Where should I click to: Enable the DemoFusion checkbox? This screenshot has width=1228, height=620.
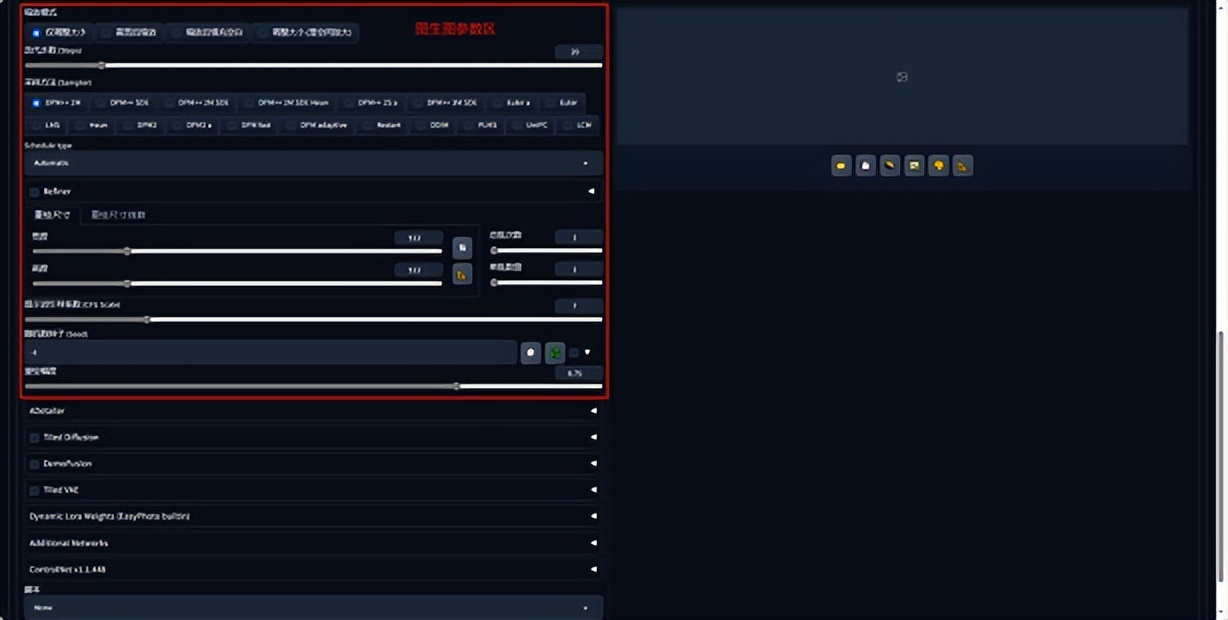tap(34, 464)
